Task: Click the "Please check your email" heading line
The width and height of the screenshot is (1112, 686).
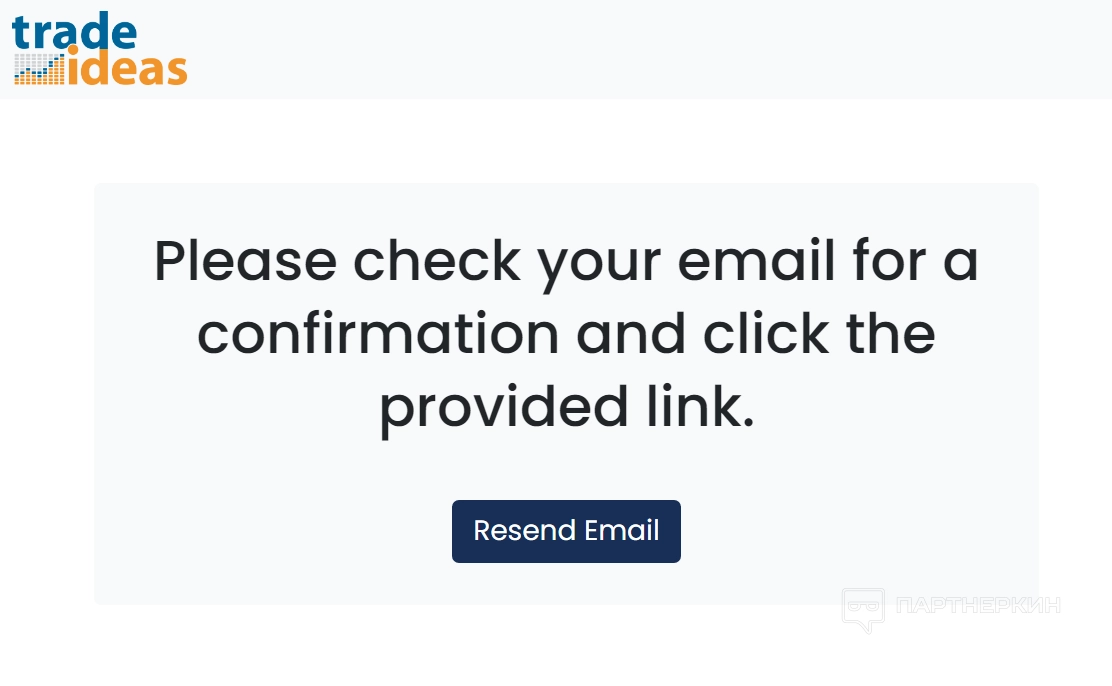Action: 566,261
